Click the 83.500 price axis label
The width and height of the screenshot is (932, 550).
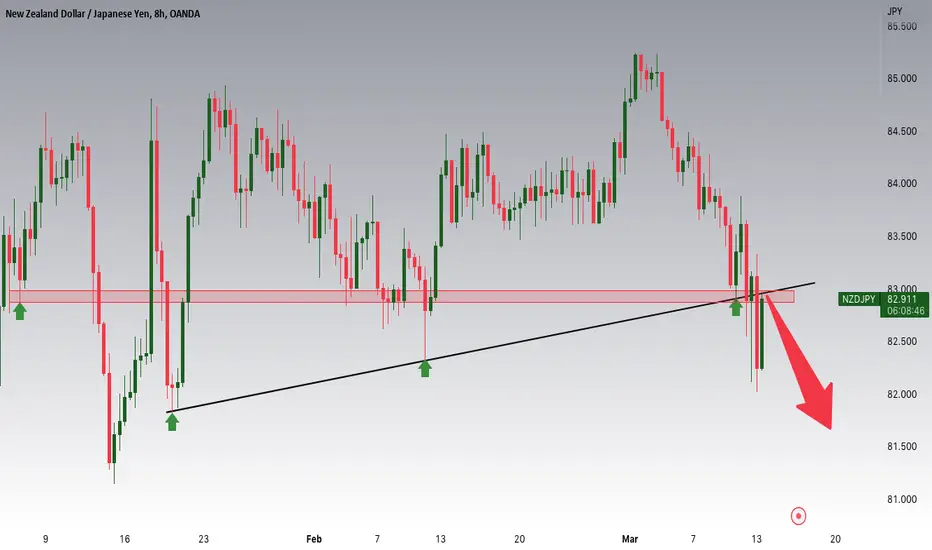pyautogui.click(x=902, y=237)
